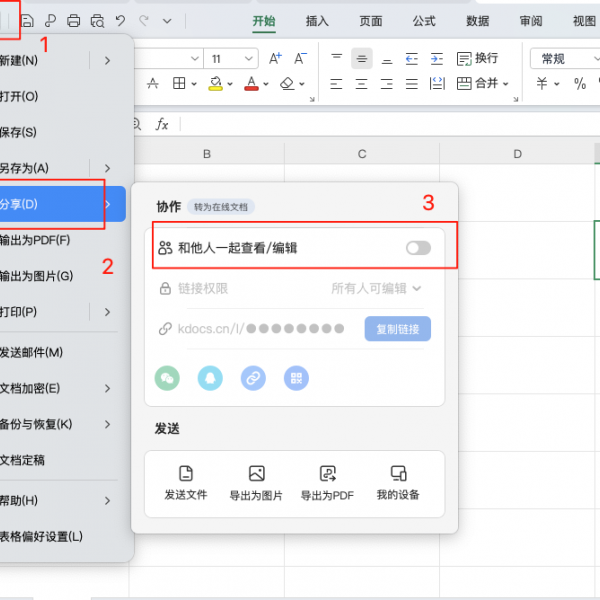Open the QR code share icon

(x=296, y=378)
